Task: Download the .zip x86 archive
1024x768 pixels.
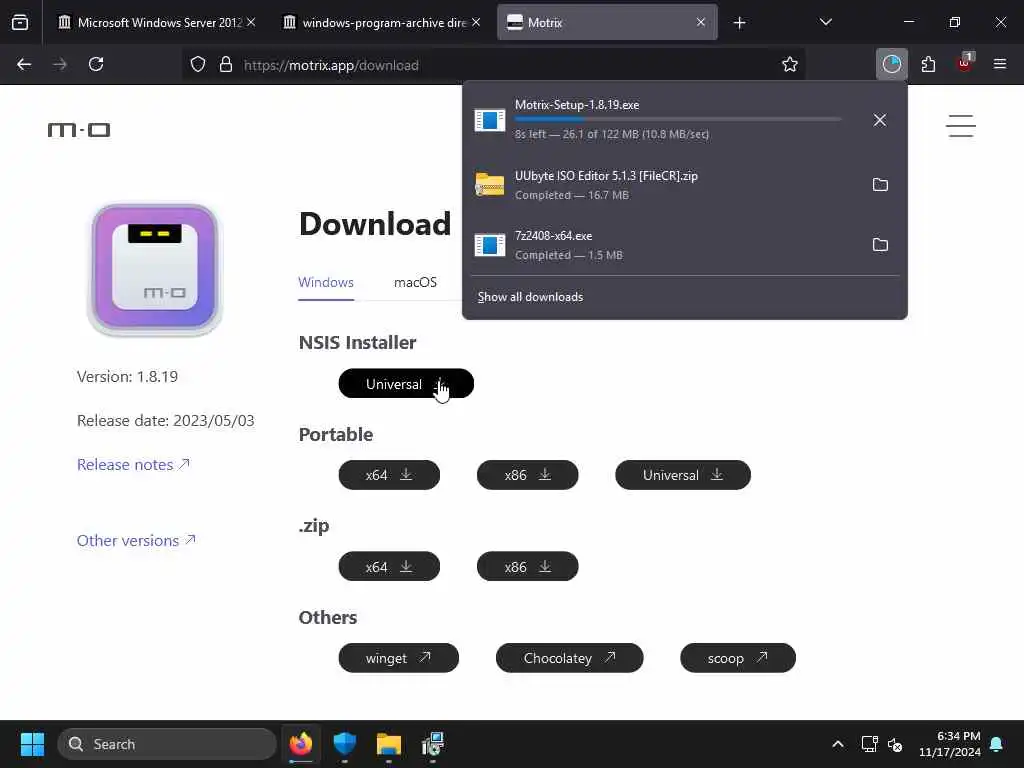Action: click(x=528, y=566)
